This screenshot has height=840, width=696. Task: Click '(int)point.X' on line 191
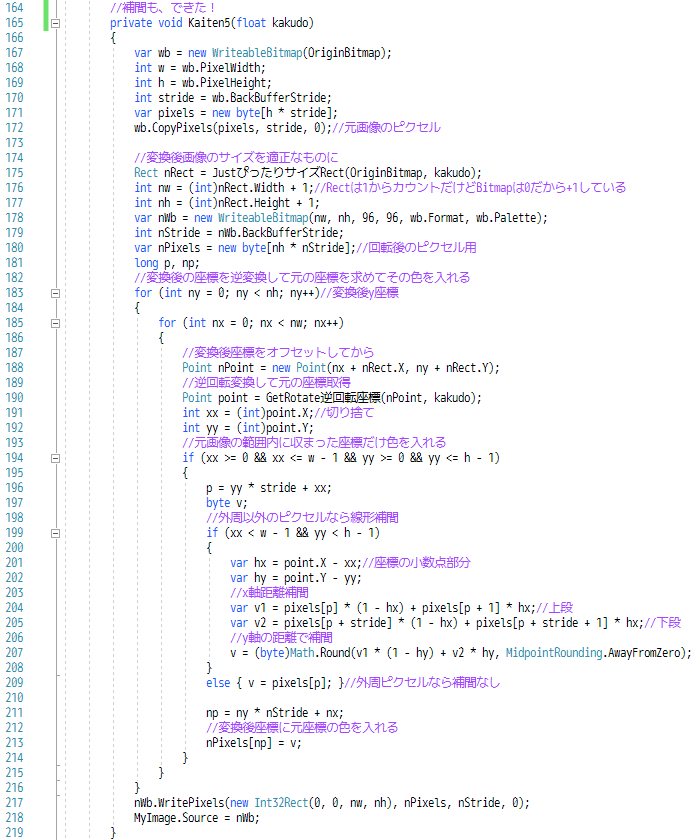[x=272, y=413]
